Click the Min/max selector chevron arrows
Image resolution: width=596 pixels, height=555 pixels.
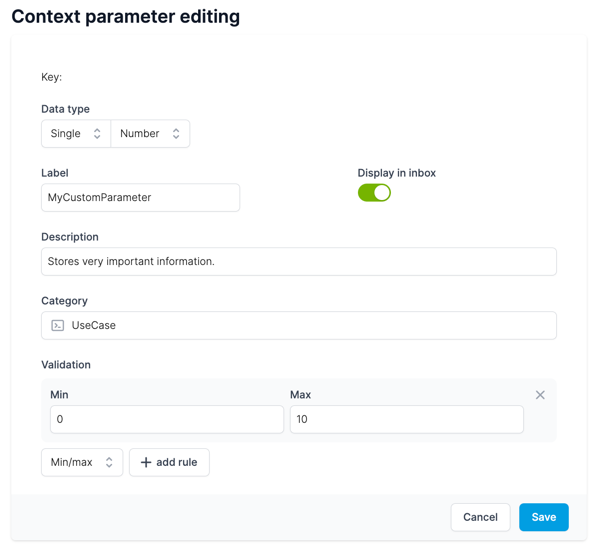tap(109, 462)
